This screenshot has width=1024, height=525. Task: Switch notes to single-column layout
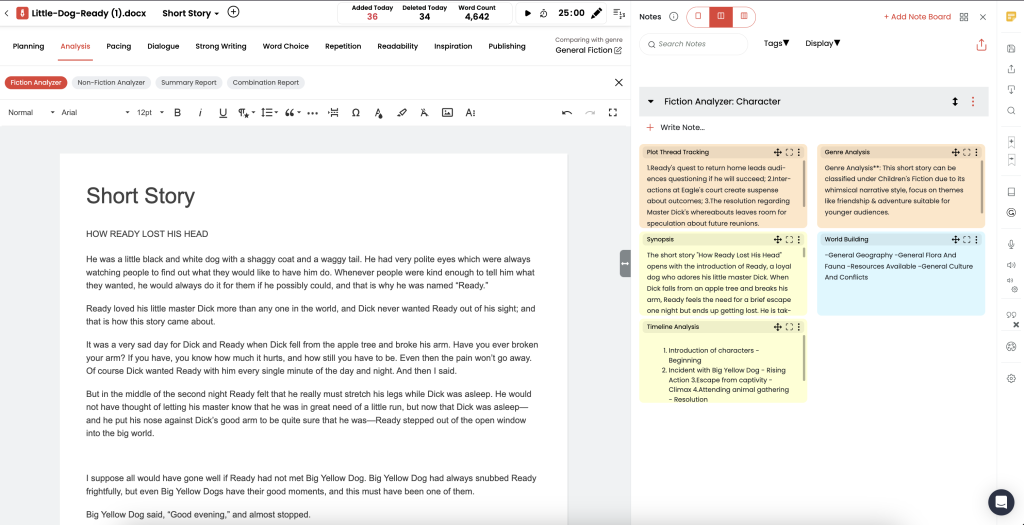pos(699,17)
